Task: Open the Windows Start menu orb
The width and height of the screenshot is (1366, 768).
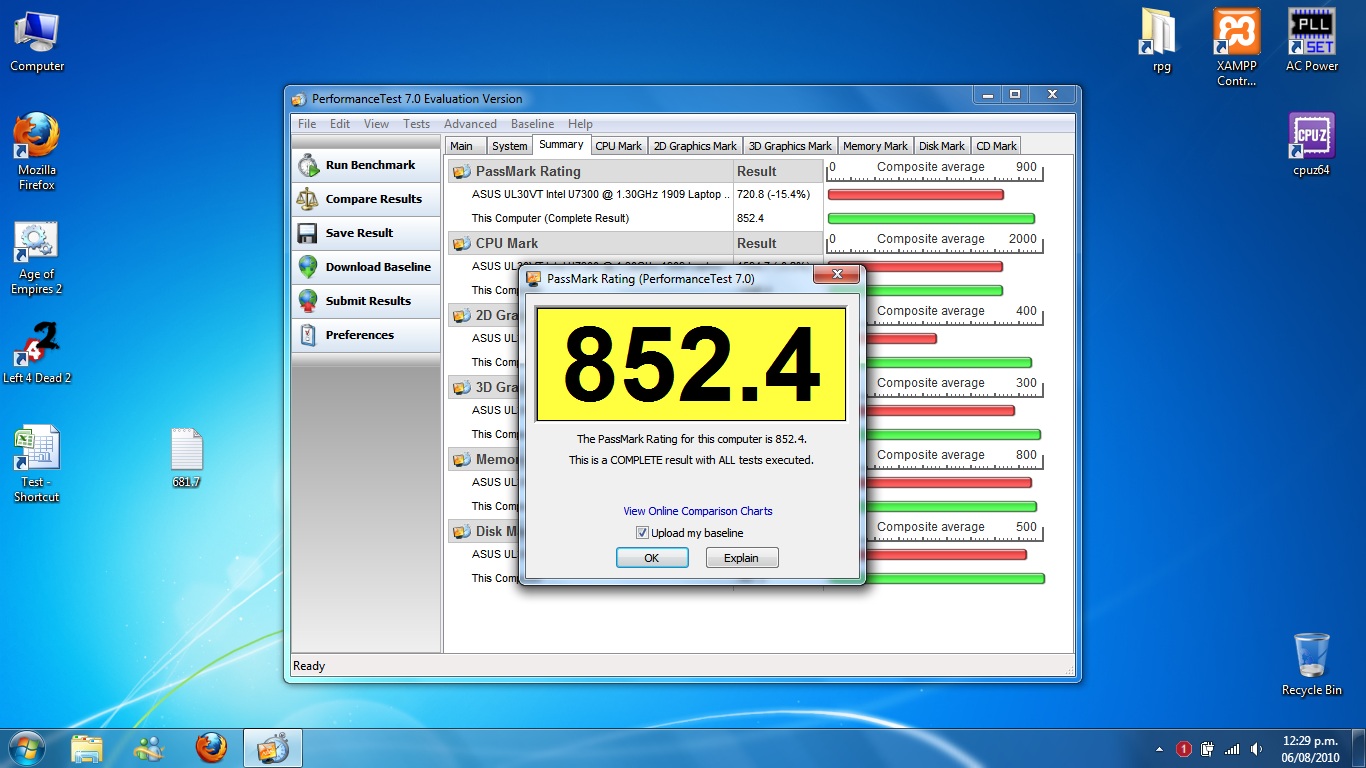Action: tap(26, 748)
